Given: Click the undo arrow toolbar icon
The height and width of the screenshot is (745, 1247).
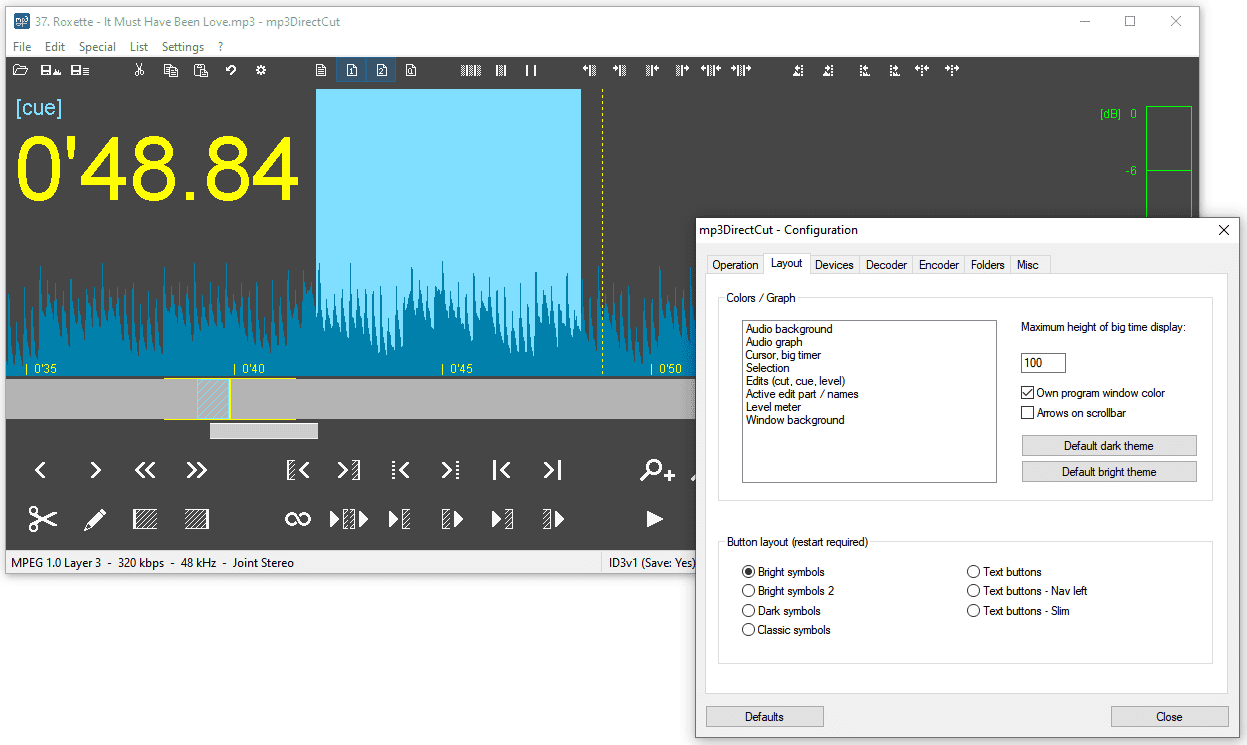Looking at the screenshot, I should coord(230,70).
